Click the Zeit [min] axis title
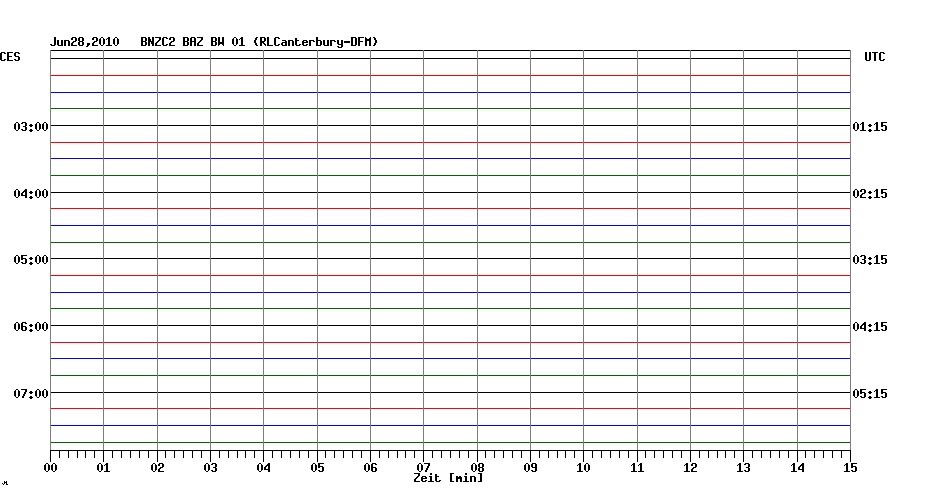 click(448, 479)
